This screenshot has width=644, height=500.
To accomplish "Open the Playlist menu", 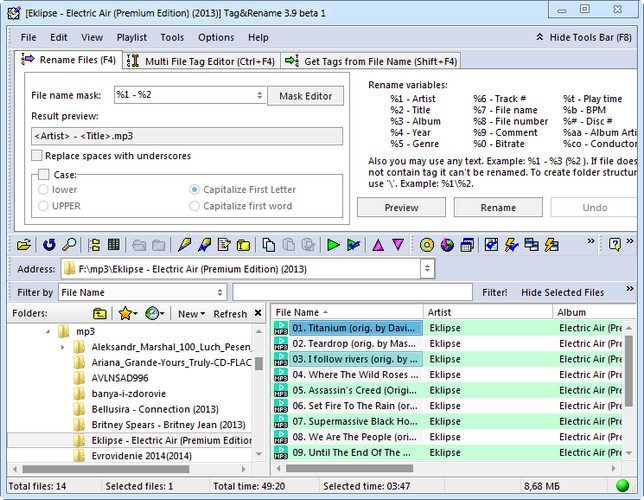I will (x=131, y=37).
